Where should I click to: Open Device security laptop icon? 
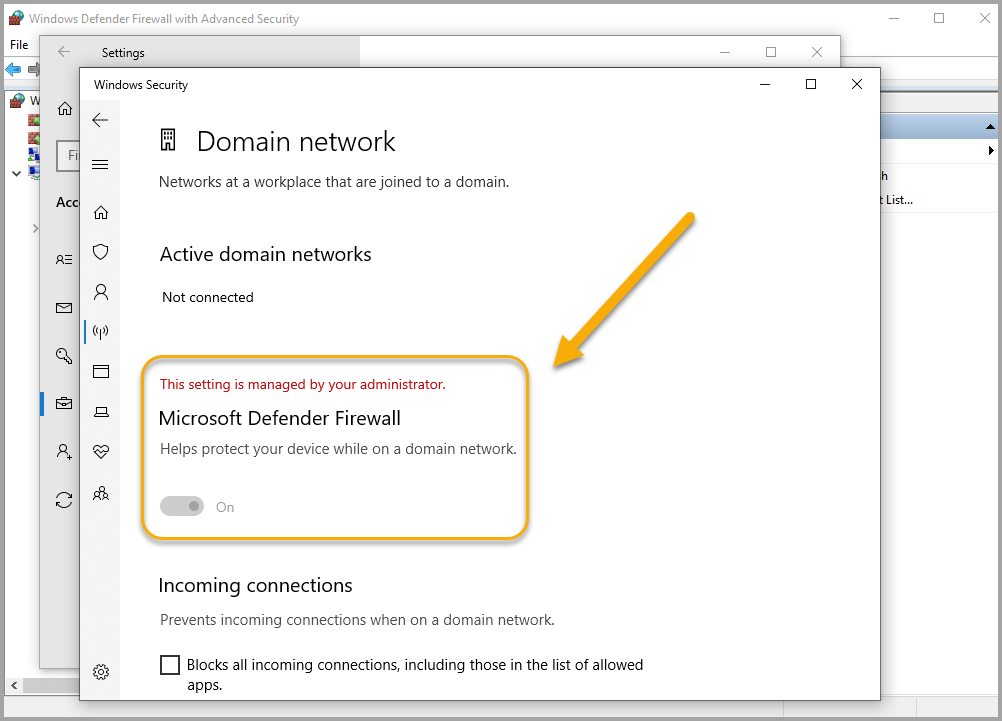tap(100, 412)
